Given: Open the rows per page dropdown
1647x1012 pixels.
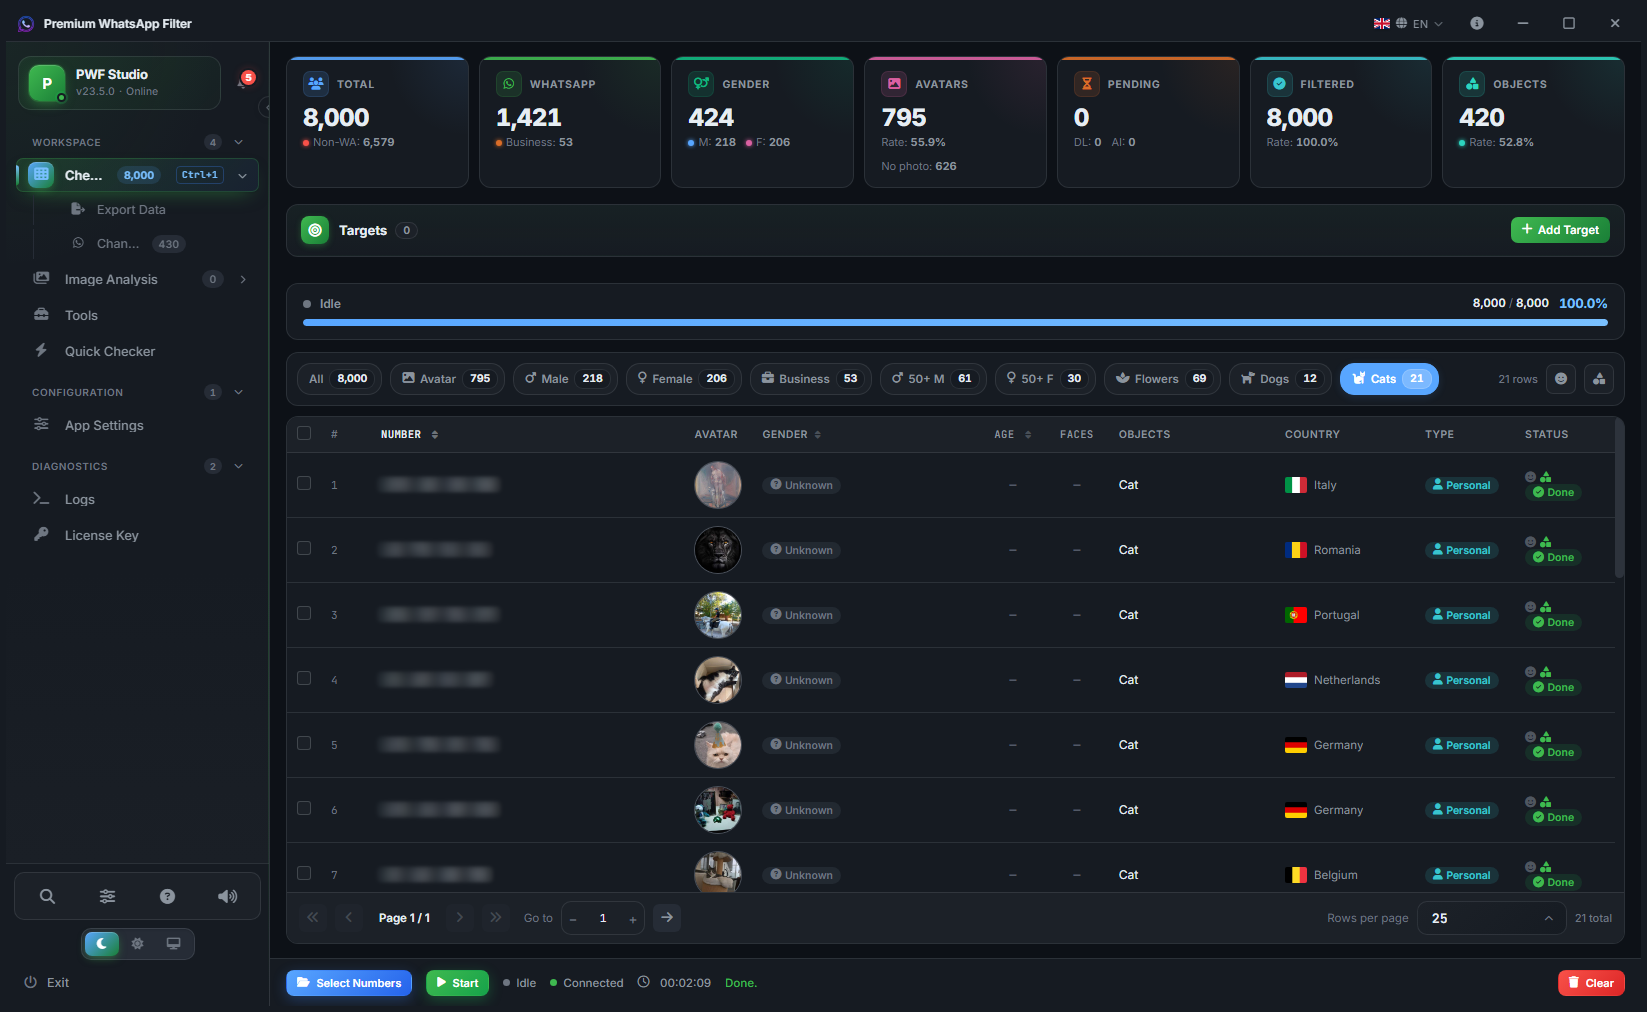Looking at the screenshot, I should pos(1492,918).
